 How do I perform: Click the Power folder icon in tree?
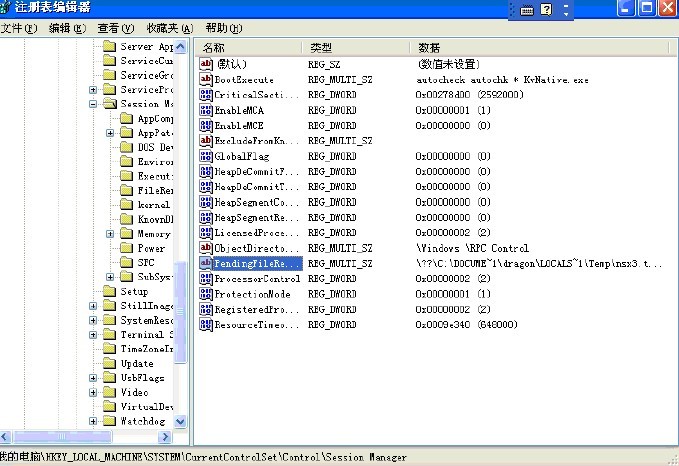[126, 248]
